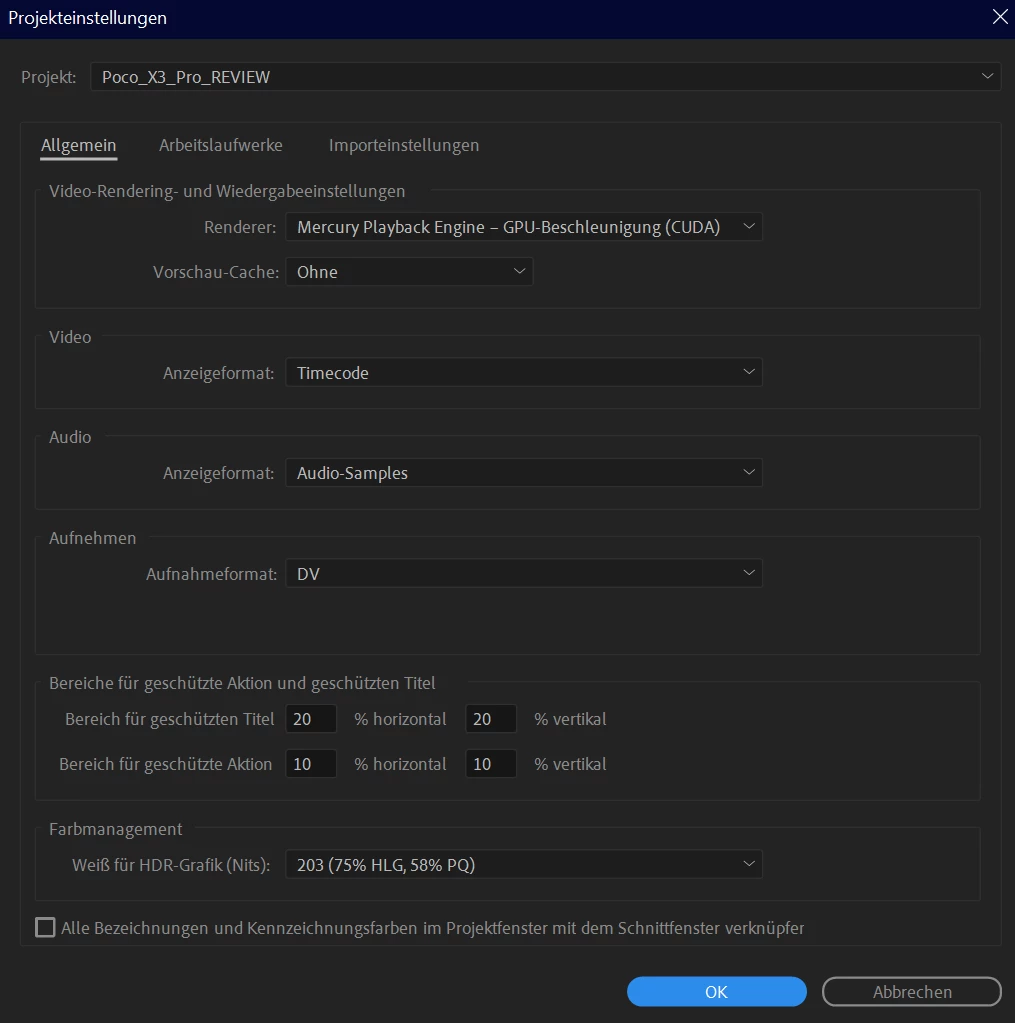Enable linking labels with Schnittfenster checkbox
Viewport: 1015px width, 1023px height.
(x=45, y=927)
